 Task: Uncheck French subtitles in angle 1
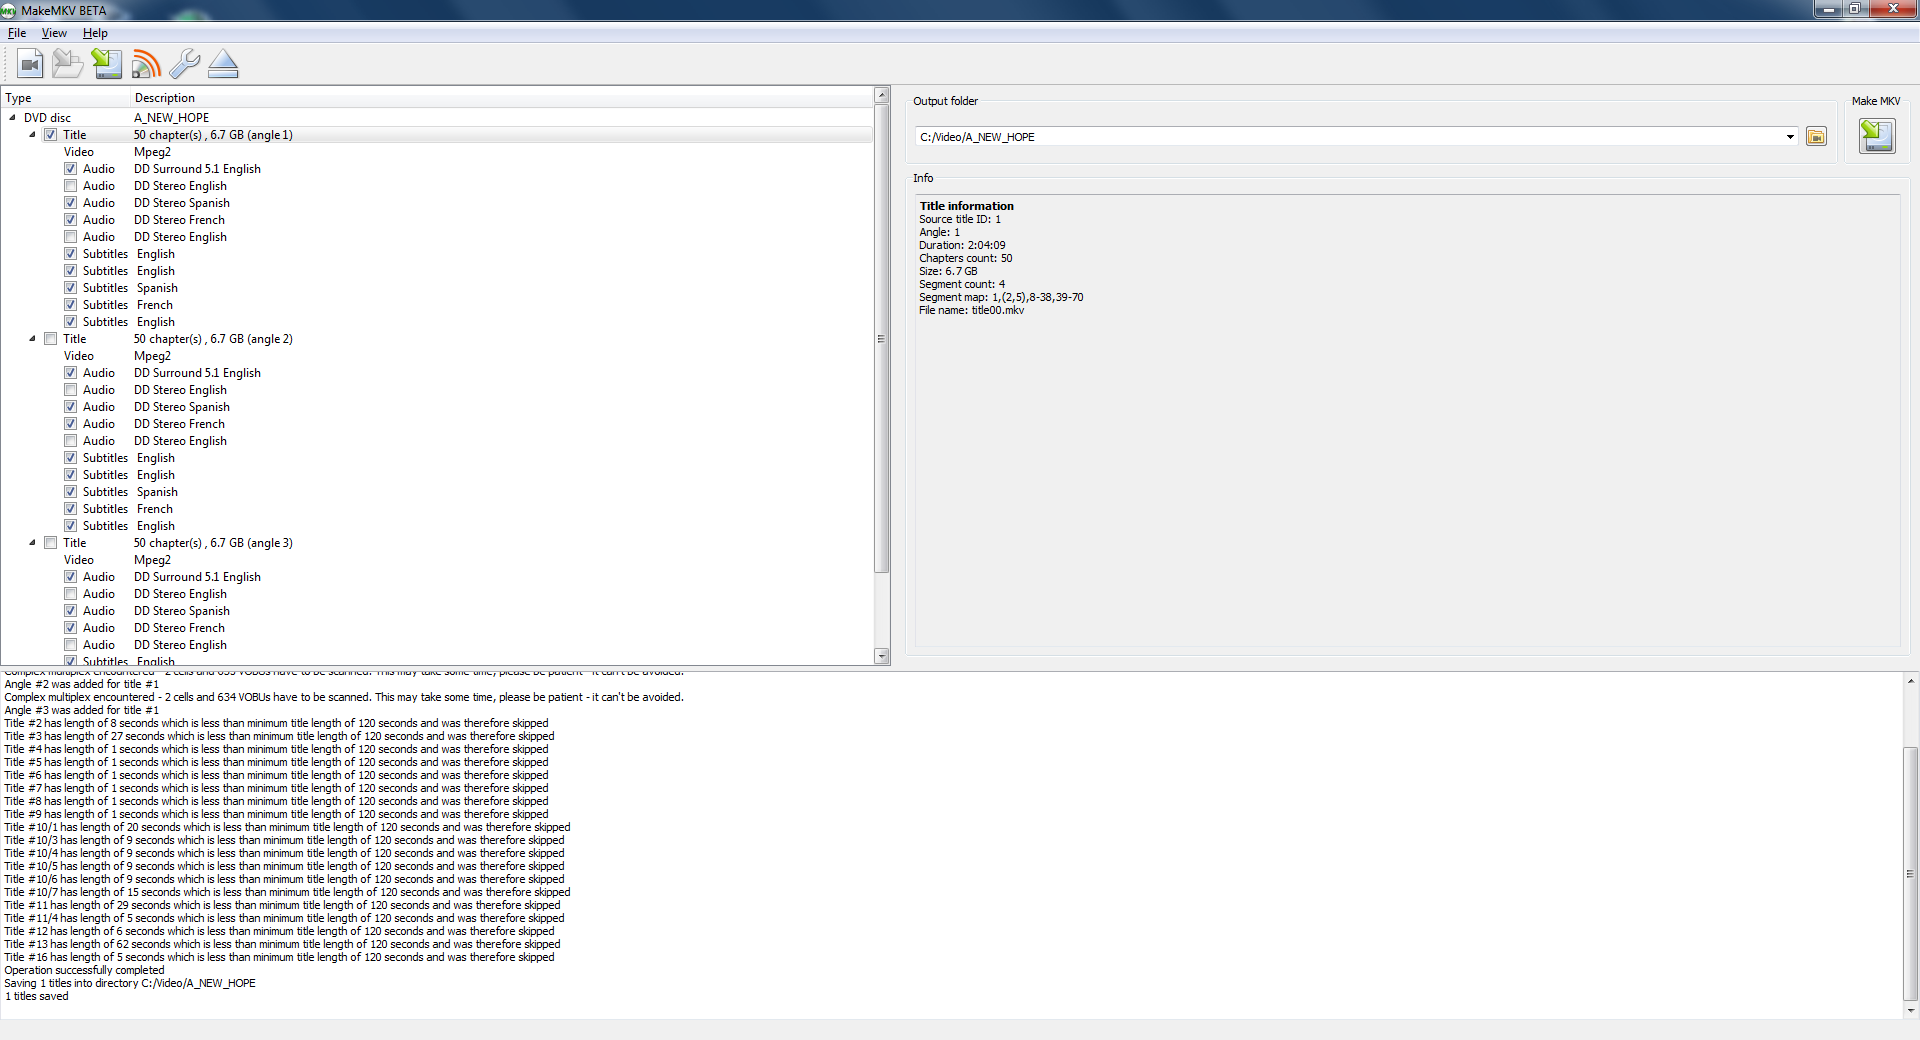click(71, 305)
